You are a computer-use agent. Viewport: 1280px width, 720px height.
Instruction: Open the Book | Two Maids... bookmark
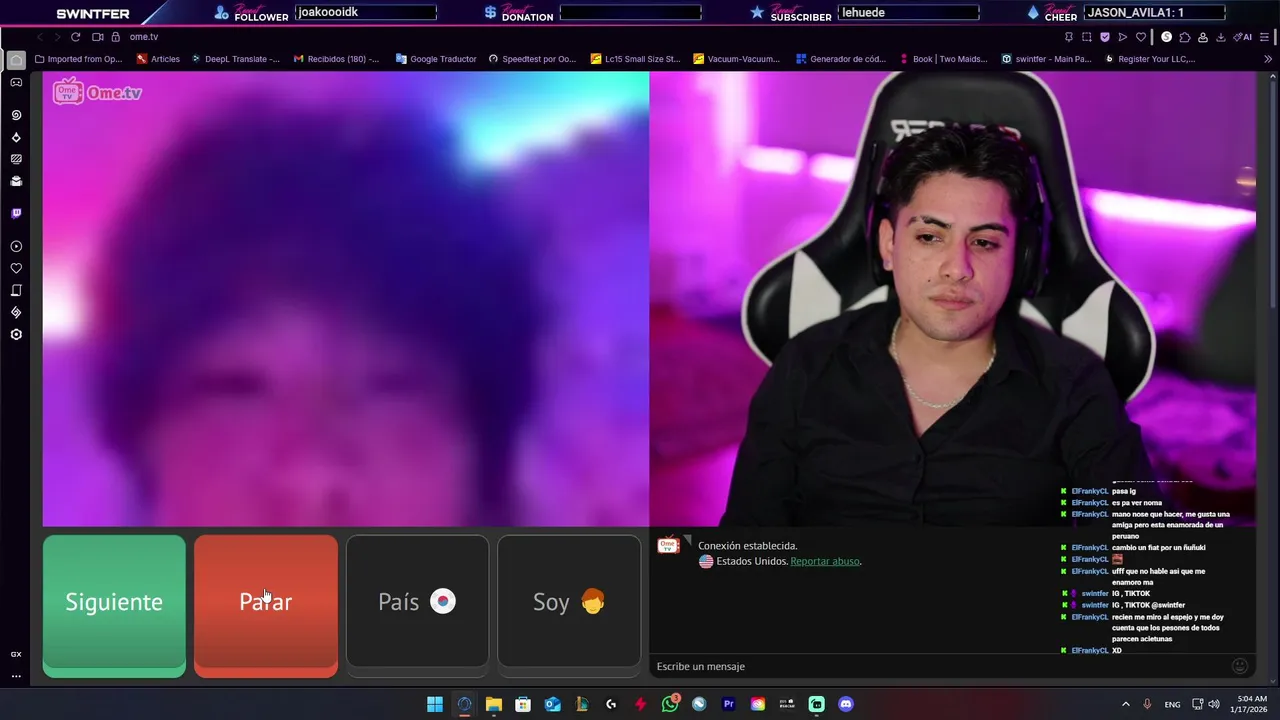[x=943, y=59]
